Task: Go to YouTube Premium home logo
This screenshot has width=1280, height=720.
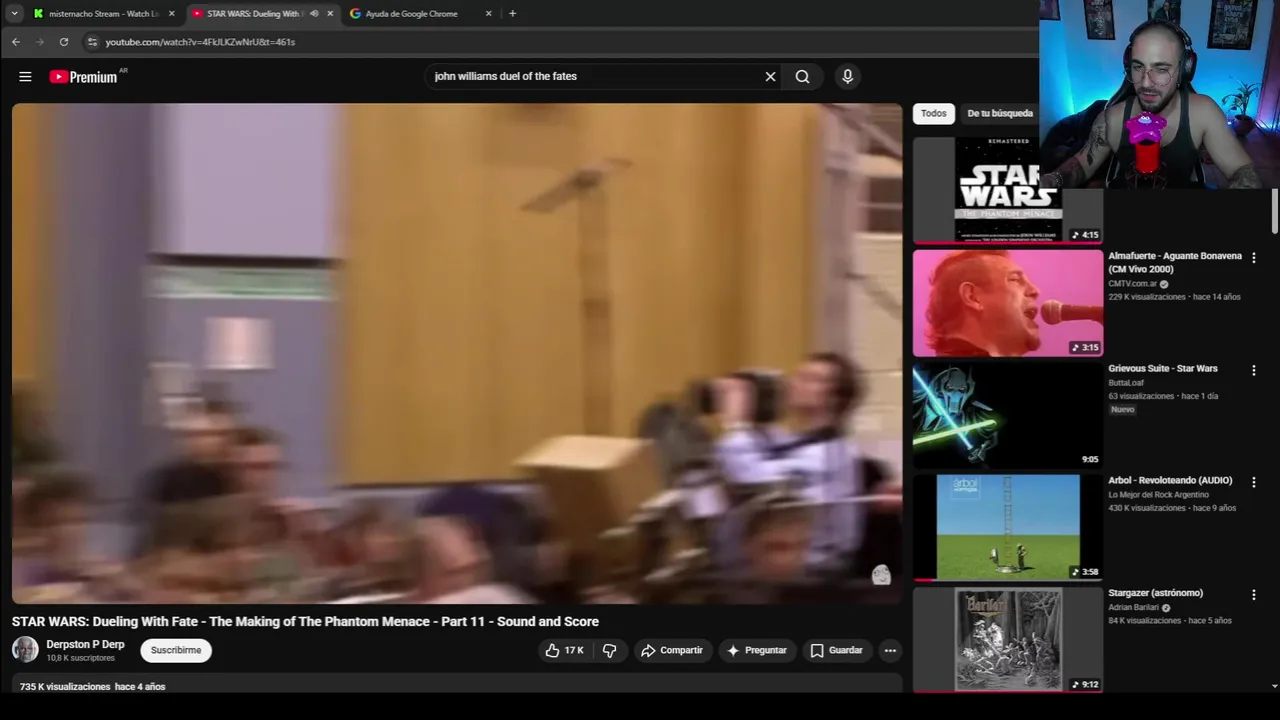Action: pos(84,77)
